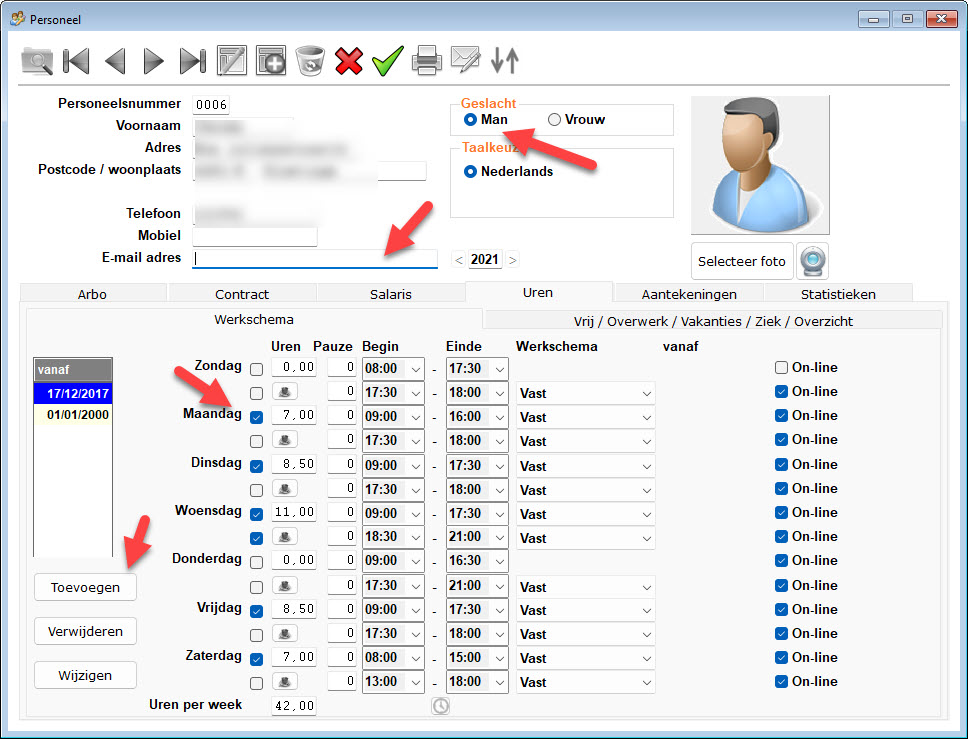Click the clock icon below the schedule
Viewport: 968px width, 739px height.
[440, 706]
